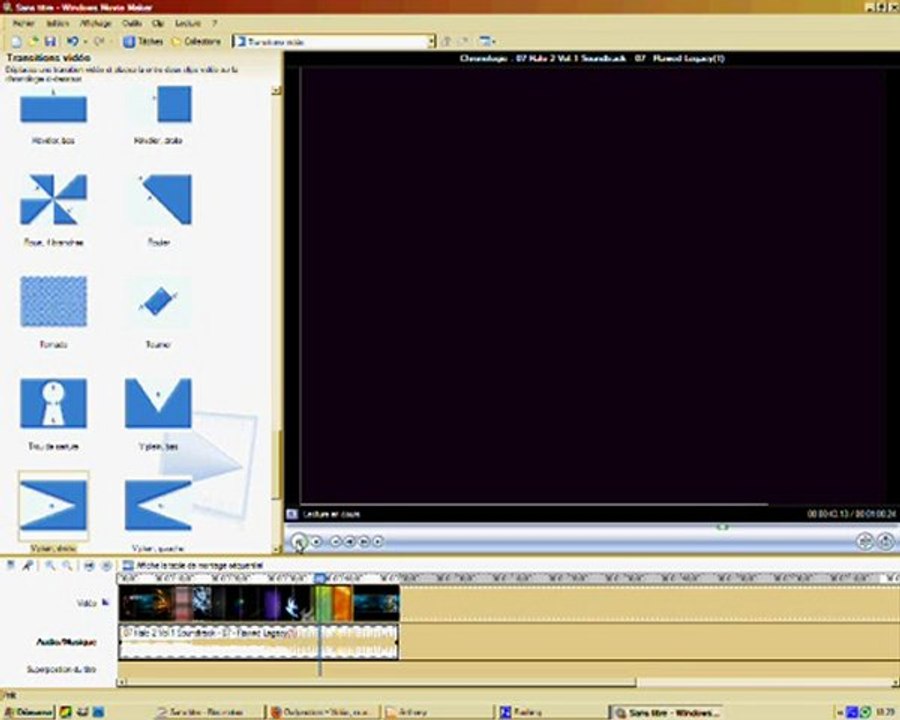Click the Take picture icon in the preview
900x720 pixels.
click(886, 541)
